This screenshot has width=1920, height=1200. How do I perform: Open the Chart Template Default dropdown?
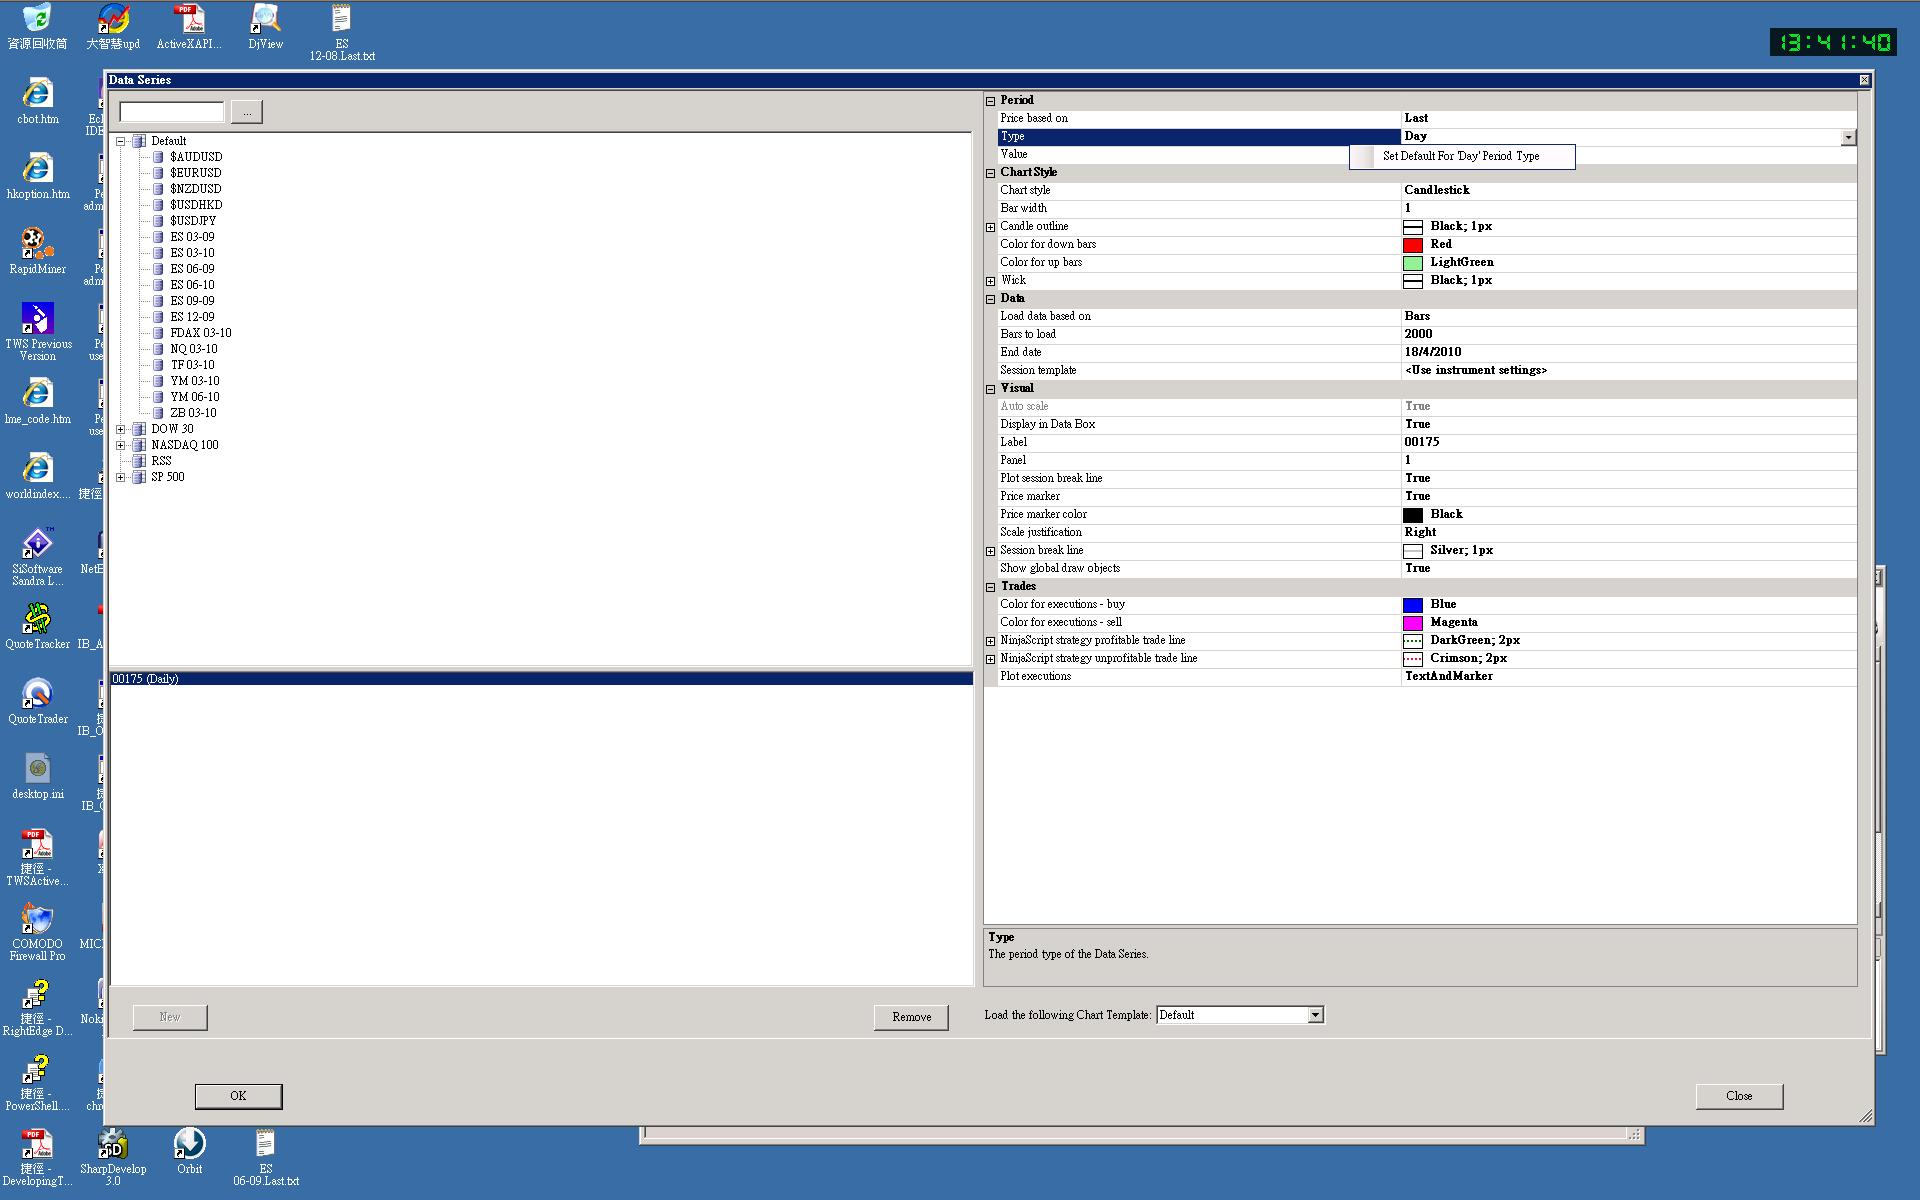[1315, 1015]
